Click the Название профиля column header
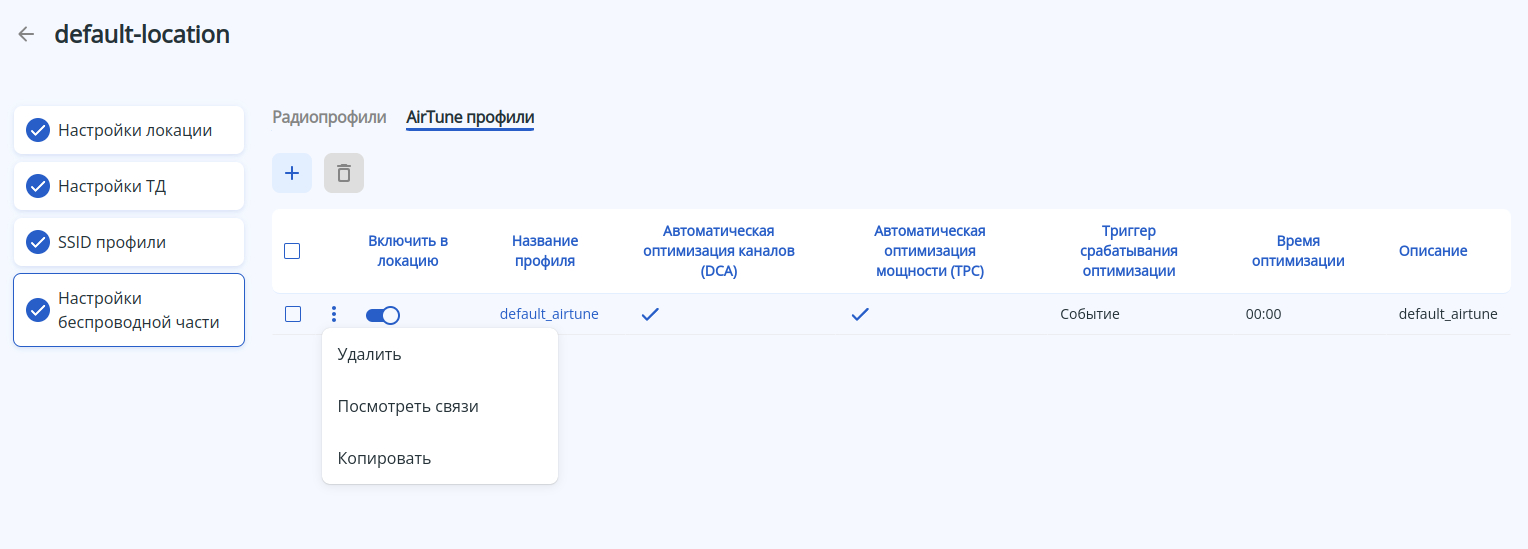The width and height of the screenshot is (1528, 549). pos(545,251)
